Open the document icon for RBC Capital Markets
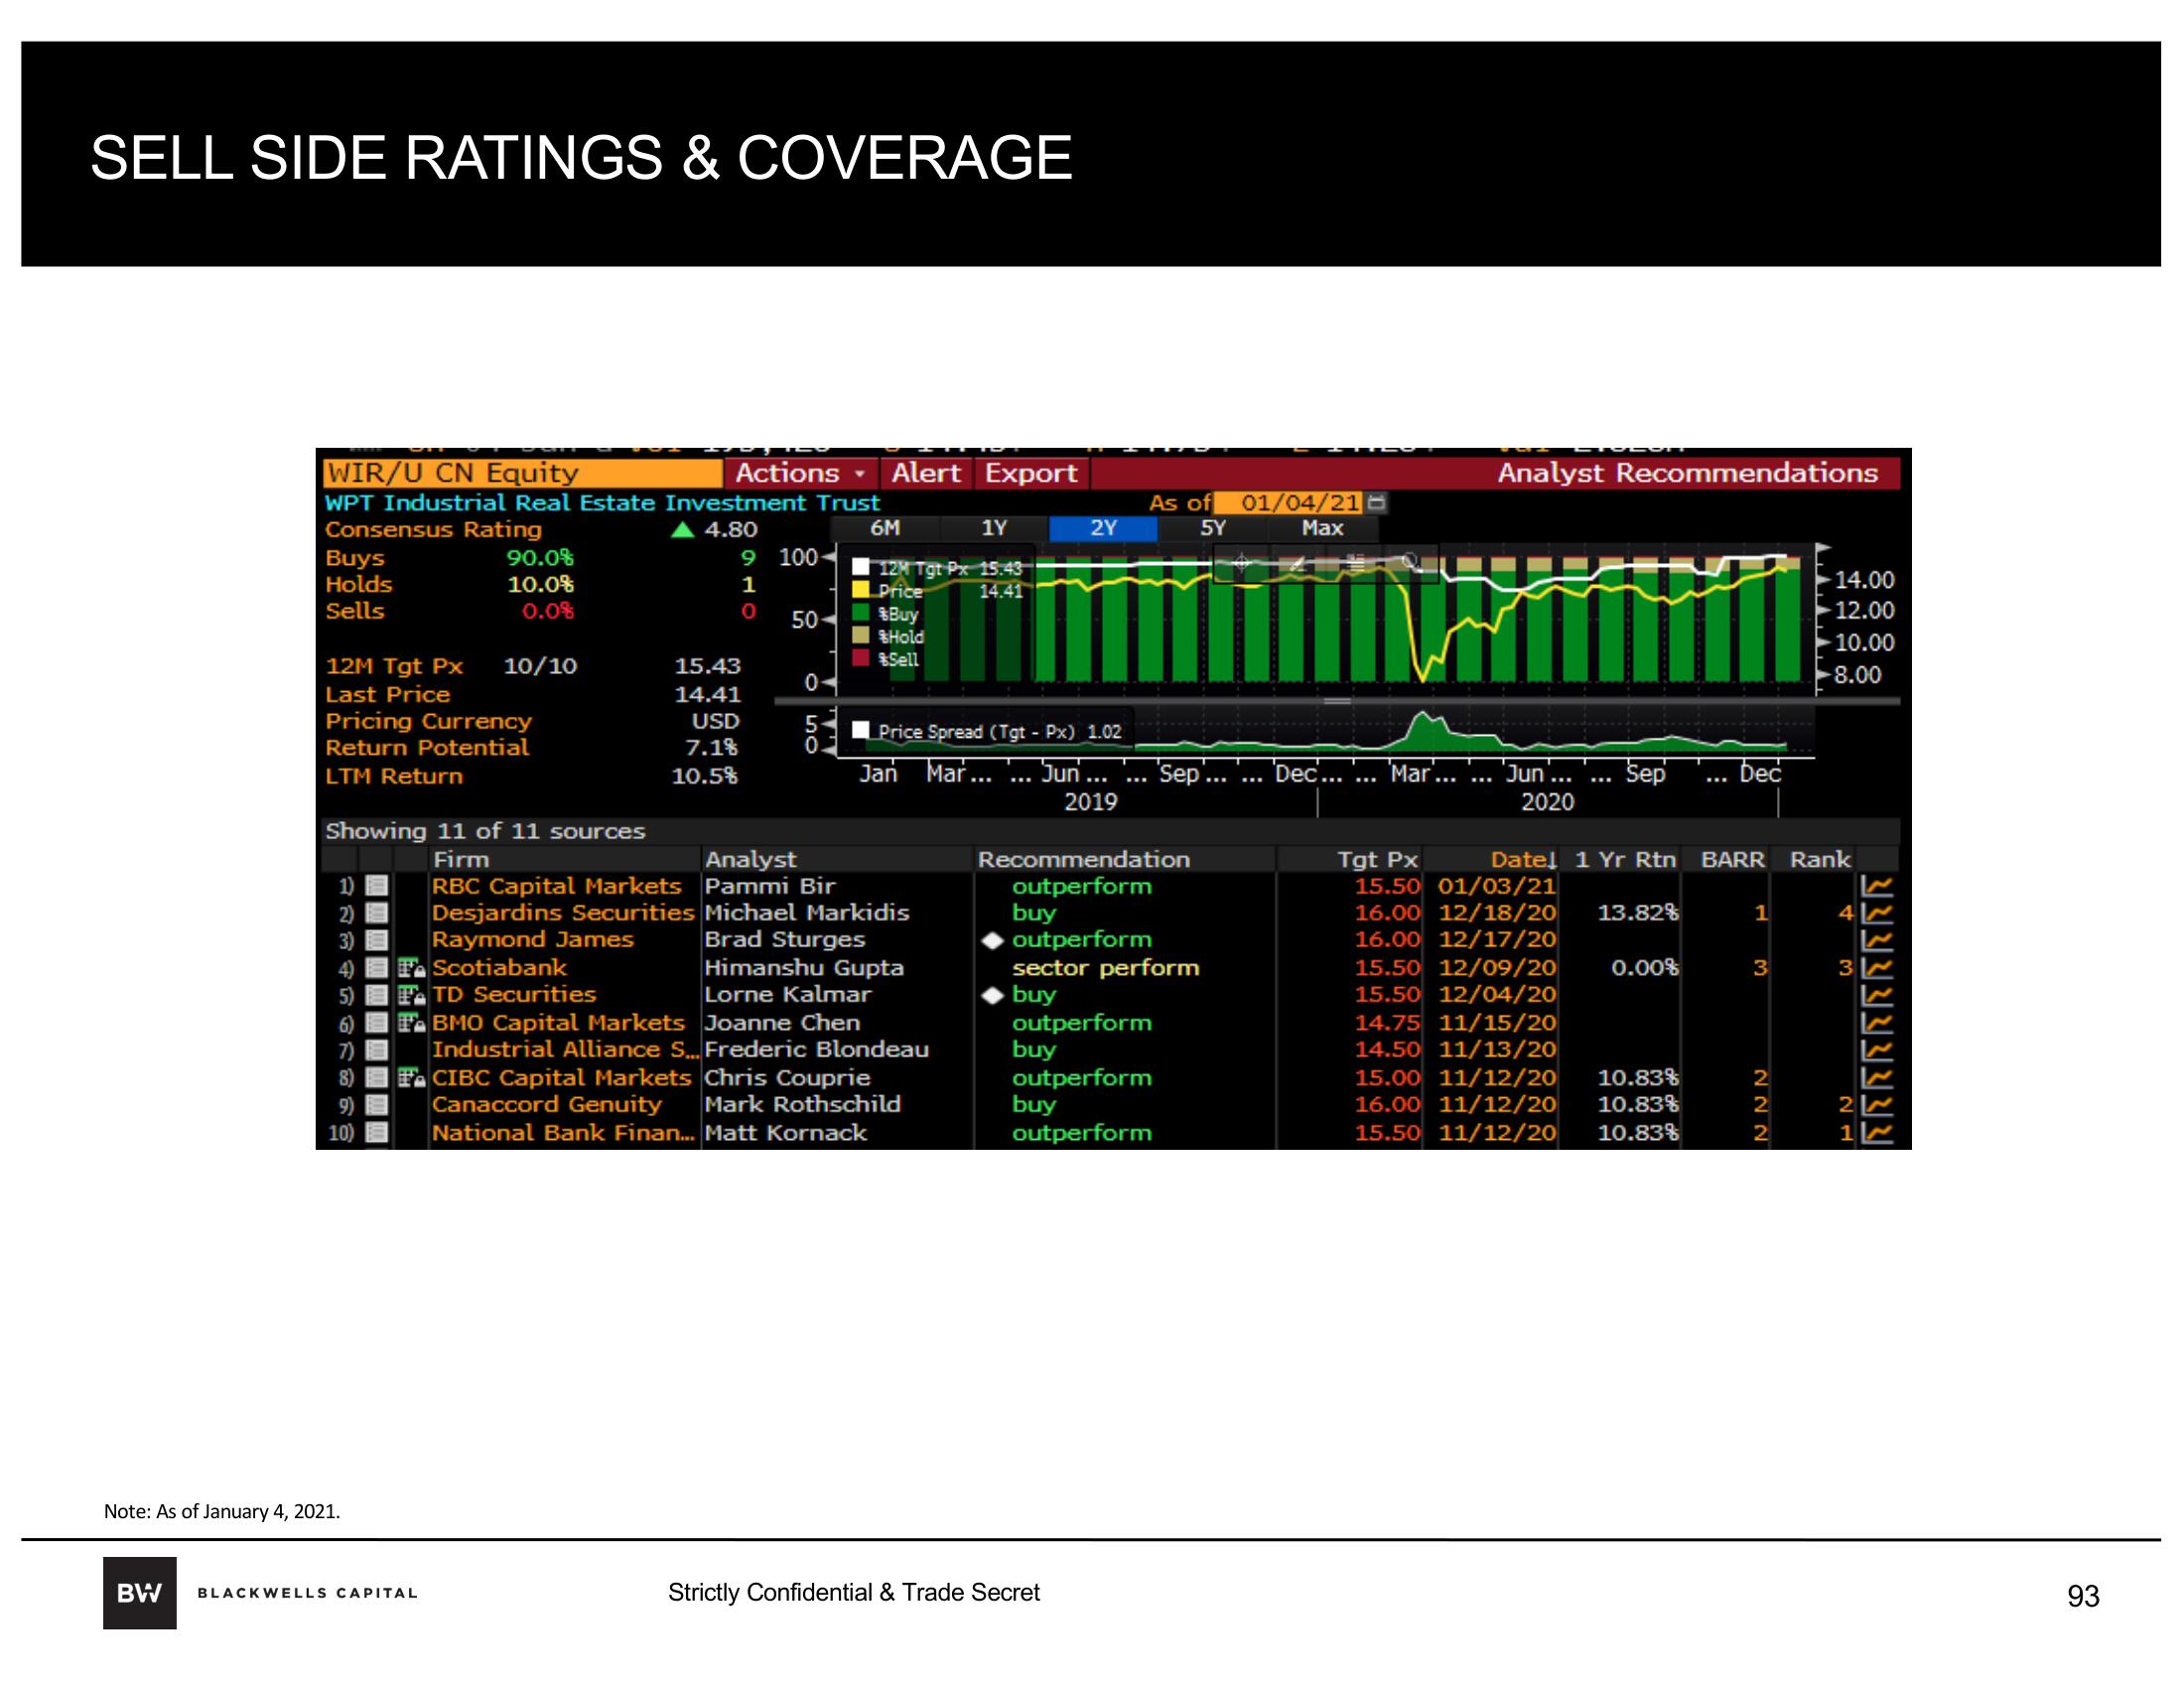Viewport: 2184px width, 1688px height. click(376, 886)
